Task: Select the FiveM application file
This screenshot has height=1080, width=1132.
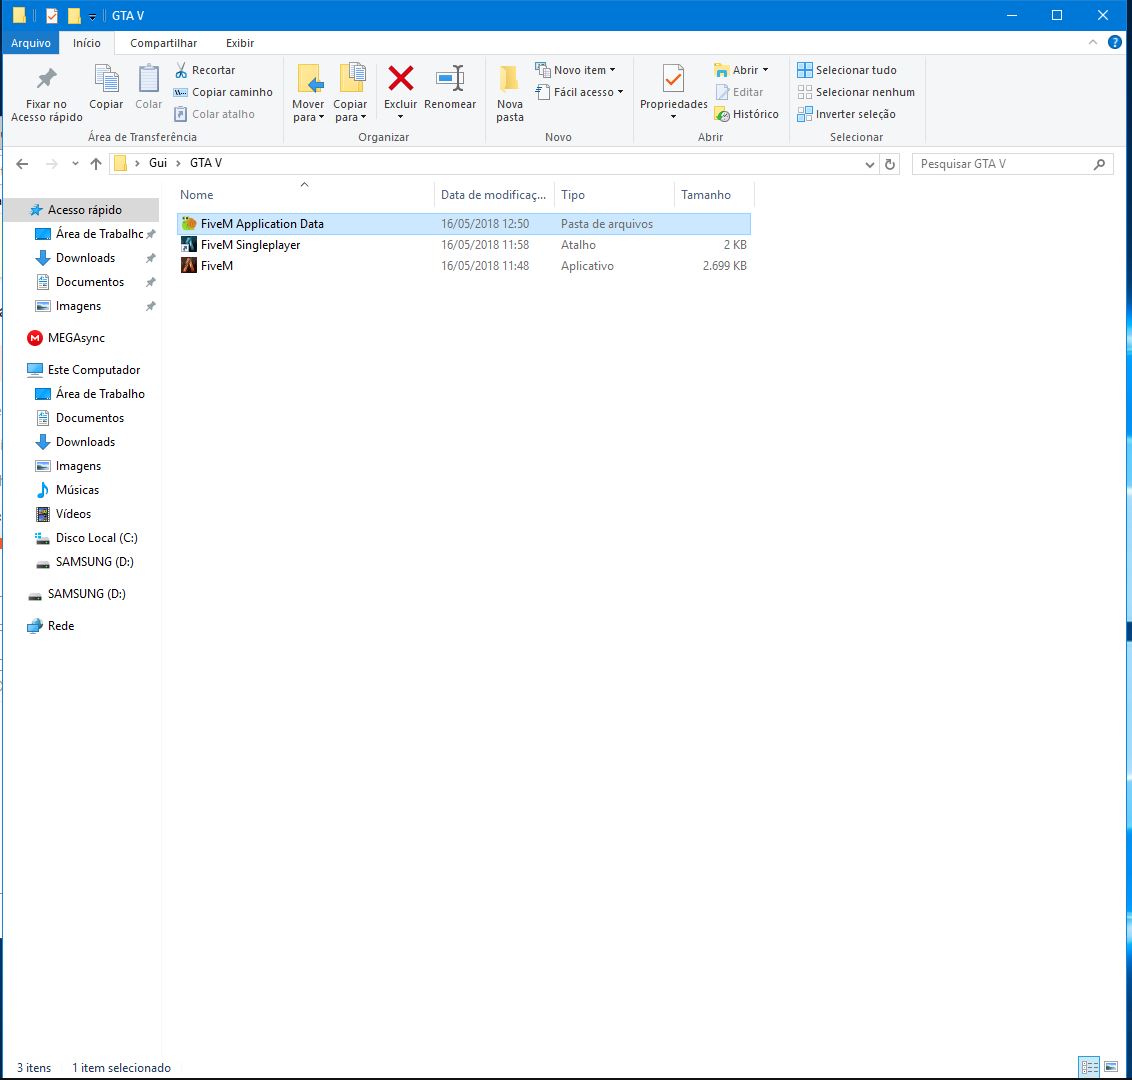Action: (x=463, y=266)
